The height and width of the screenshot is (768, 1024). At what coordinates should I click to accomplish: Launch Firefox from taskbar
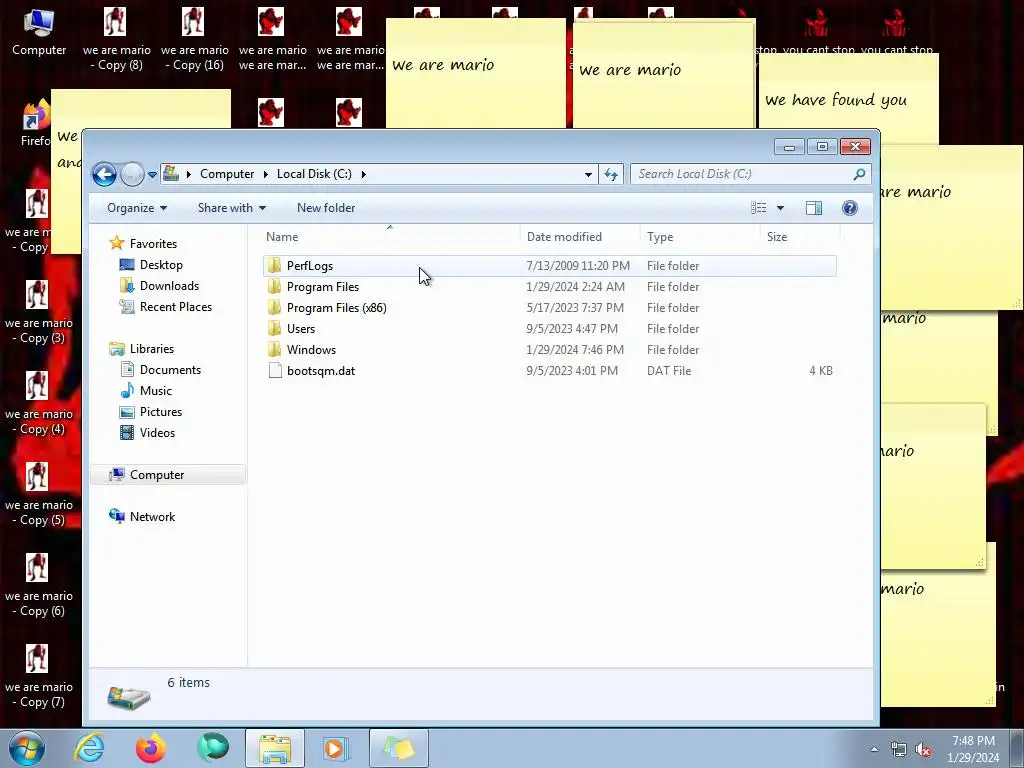coord(151,748)
